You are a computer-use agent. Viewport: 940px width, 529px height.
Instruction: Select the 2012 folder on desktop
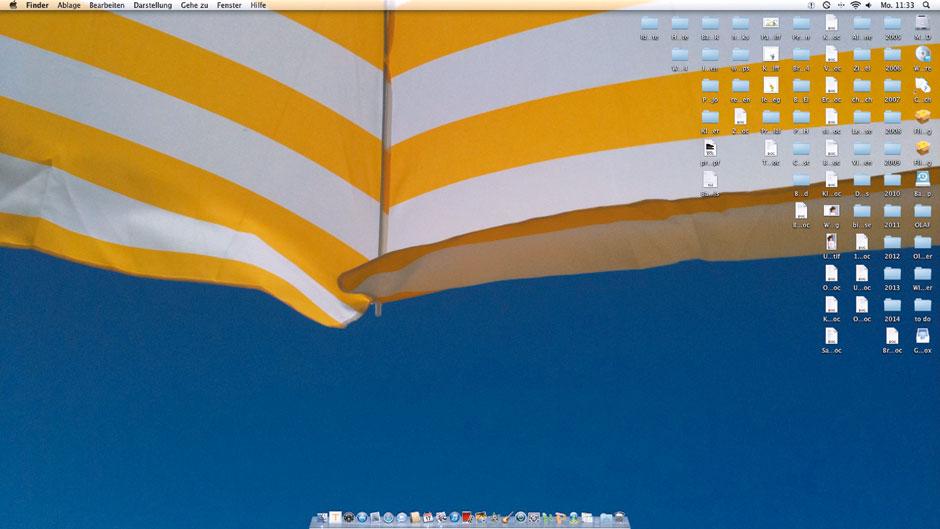tap(893, 247)
